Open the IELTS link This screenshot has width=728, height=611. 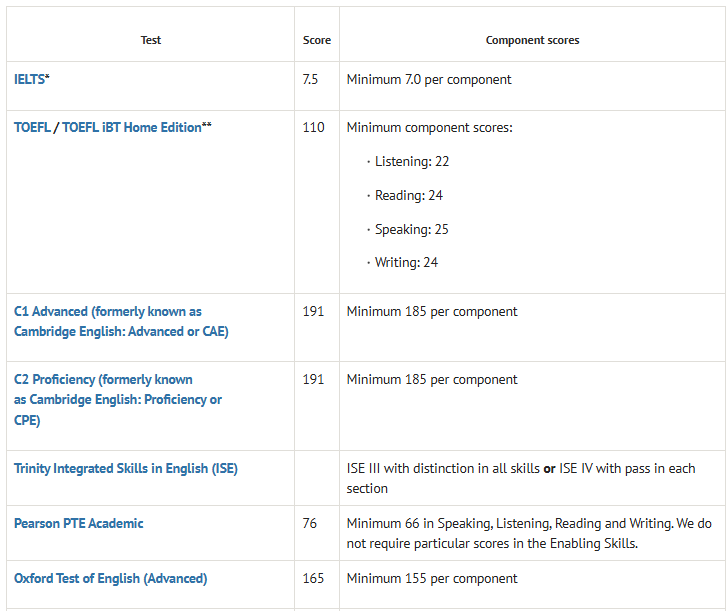click(29, 79)
